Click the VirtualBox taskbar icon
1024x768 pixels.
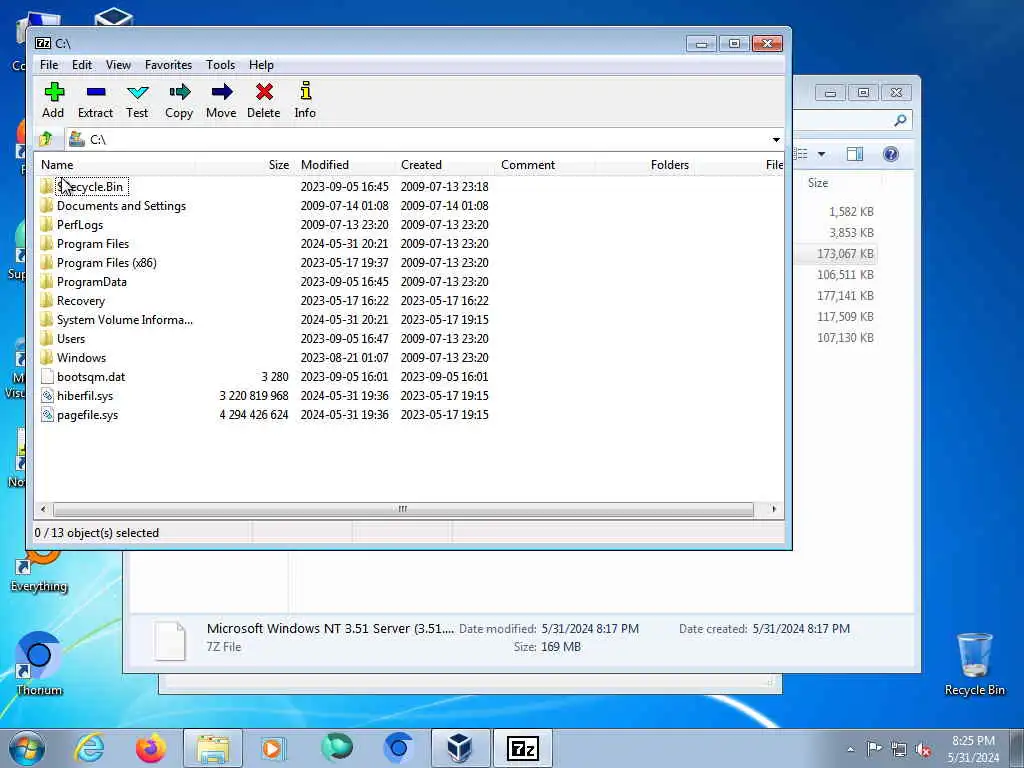pos(460,748)
